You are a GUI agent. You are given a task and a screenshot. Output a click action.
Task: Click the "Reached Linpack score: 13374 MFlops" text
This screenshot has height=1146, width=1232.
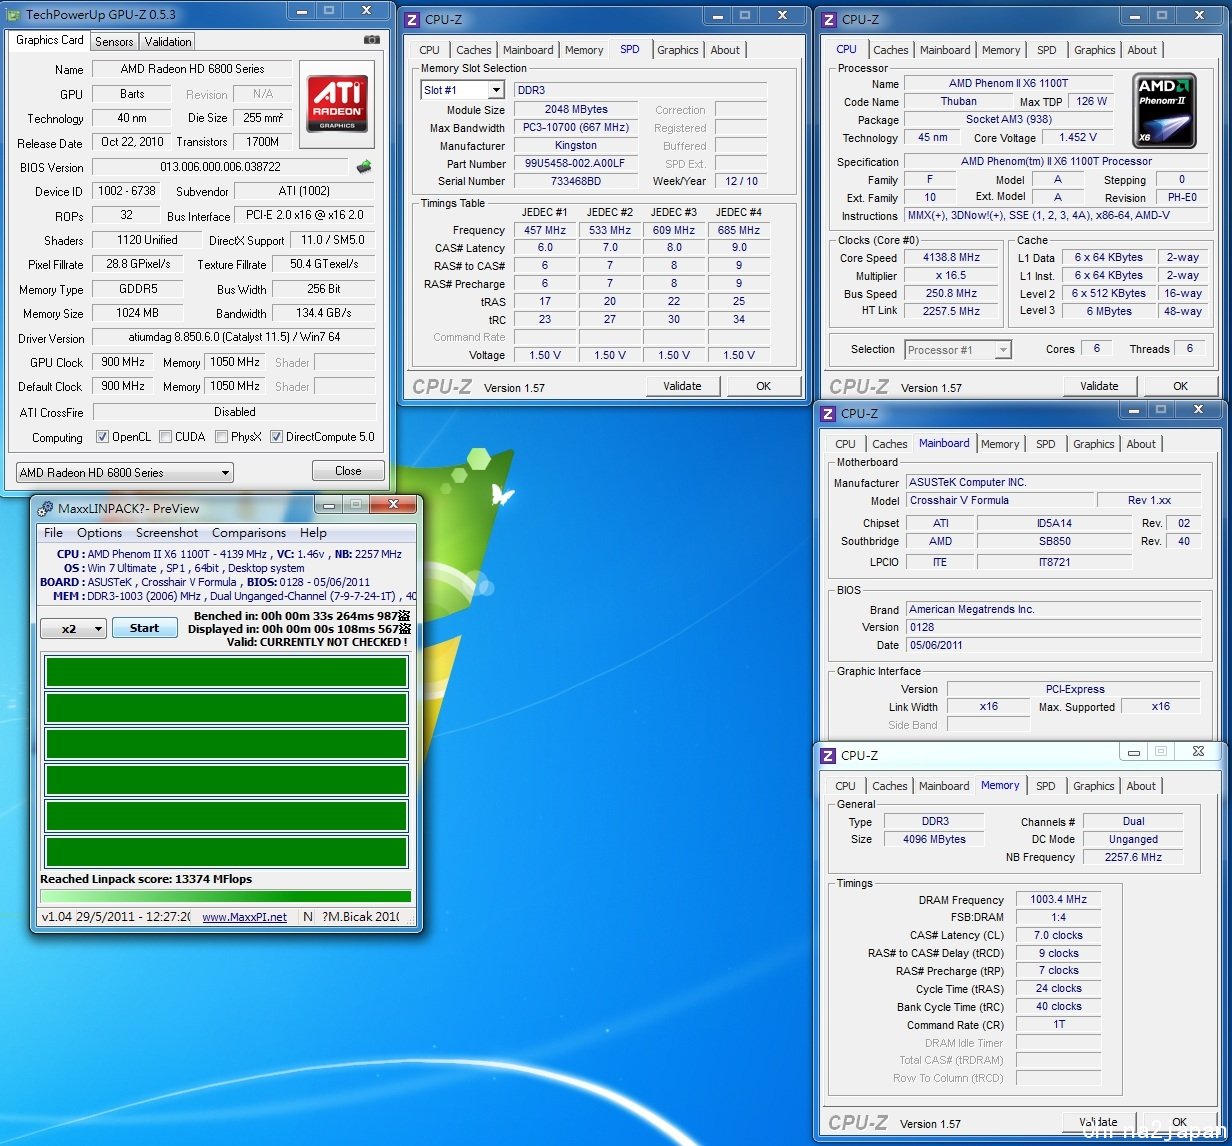click(146, 879)
